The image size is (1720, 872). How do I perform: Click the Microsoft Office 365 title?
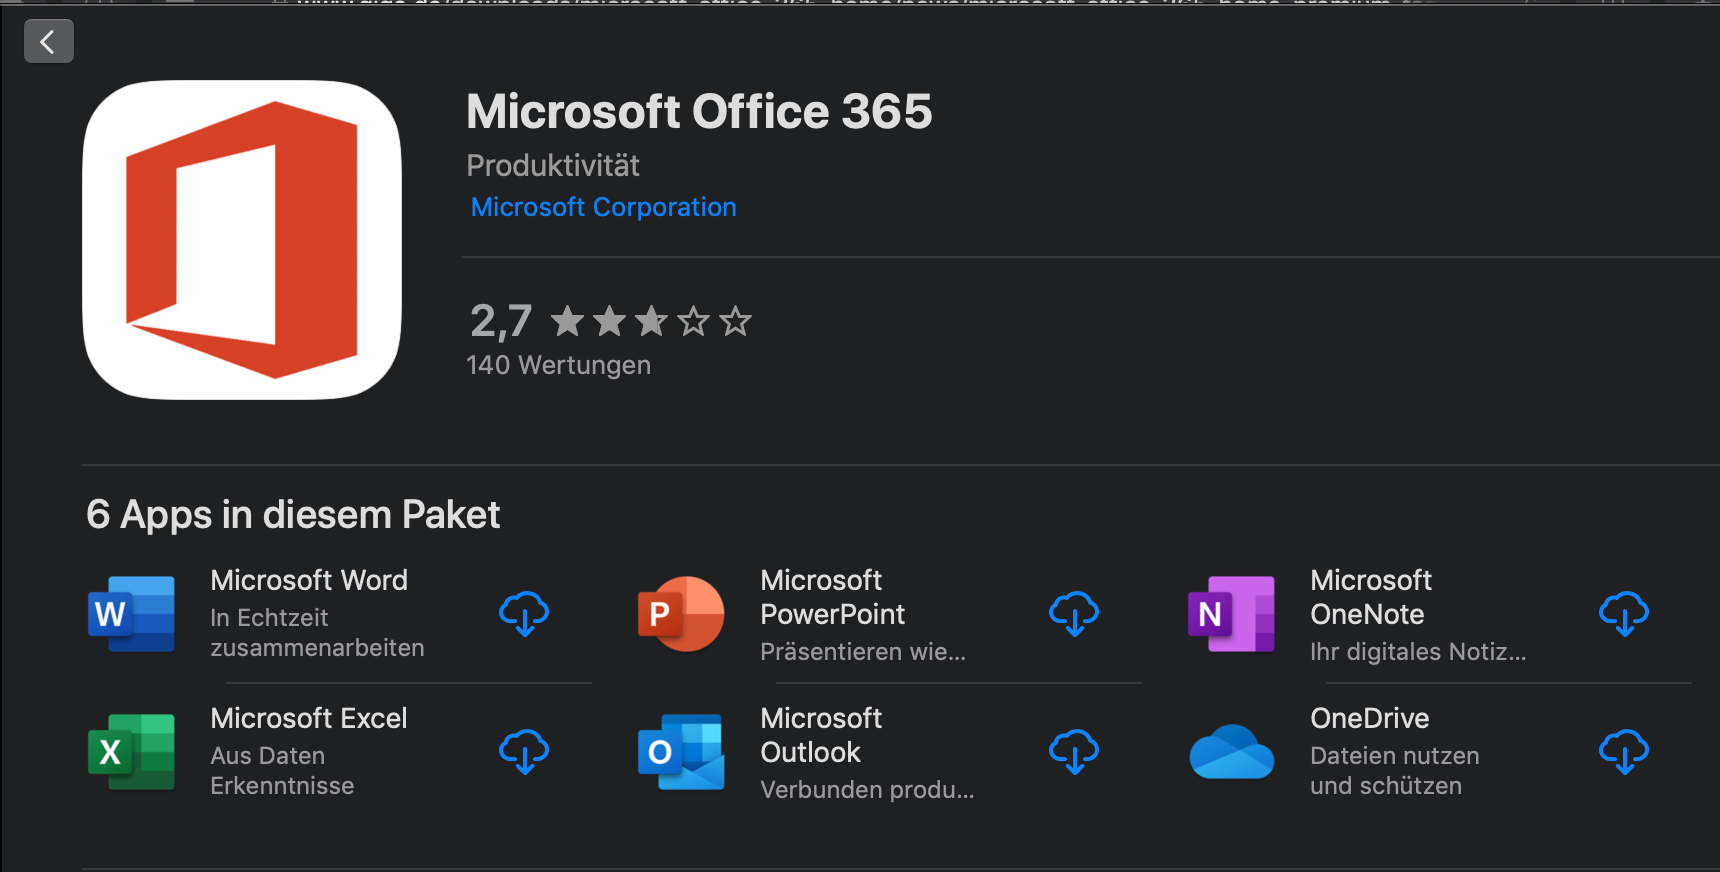[x=699, y=111]
